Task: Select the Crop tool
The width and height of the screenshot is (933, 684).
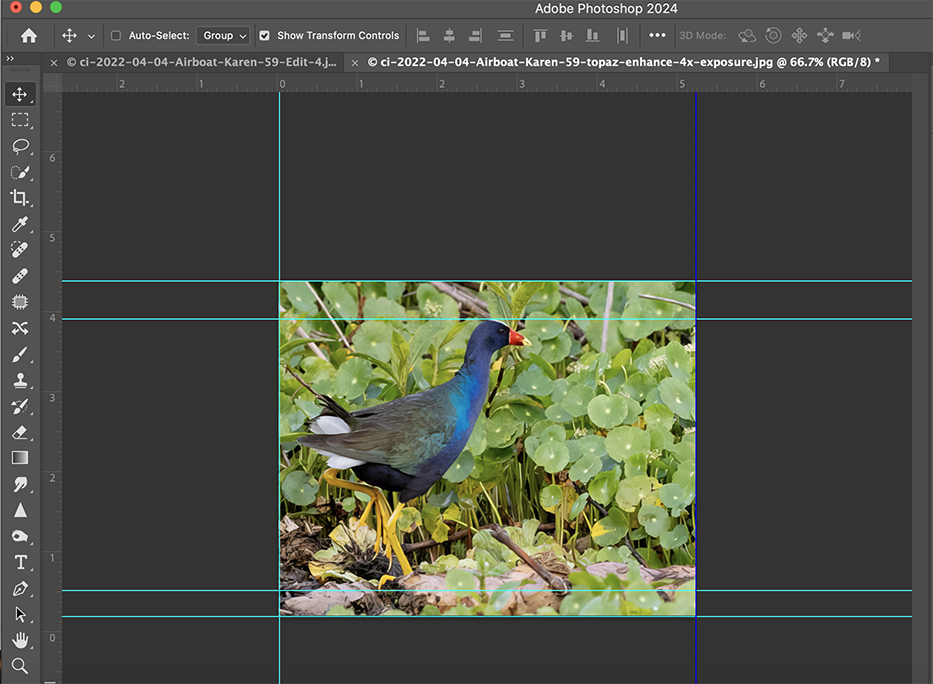Action: coord(20,198)
